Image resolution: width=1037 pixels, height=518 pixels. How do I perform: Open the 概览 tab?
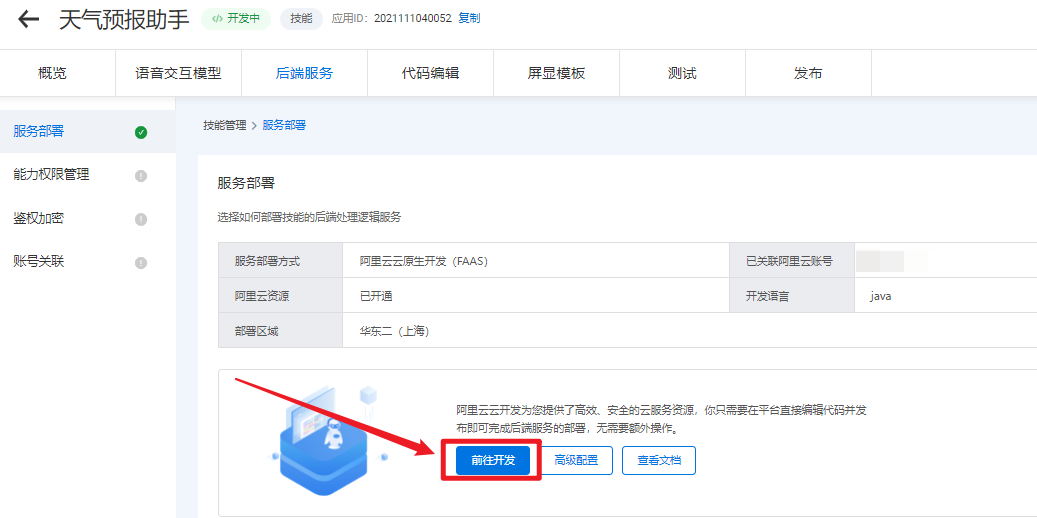point(52,73)
